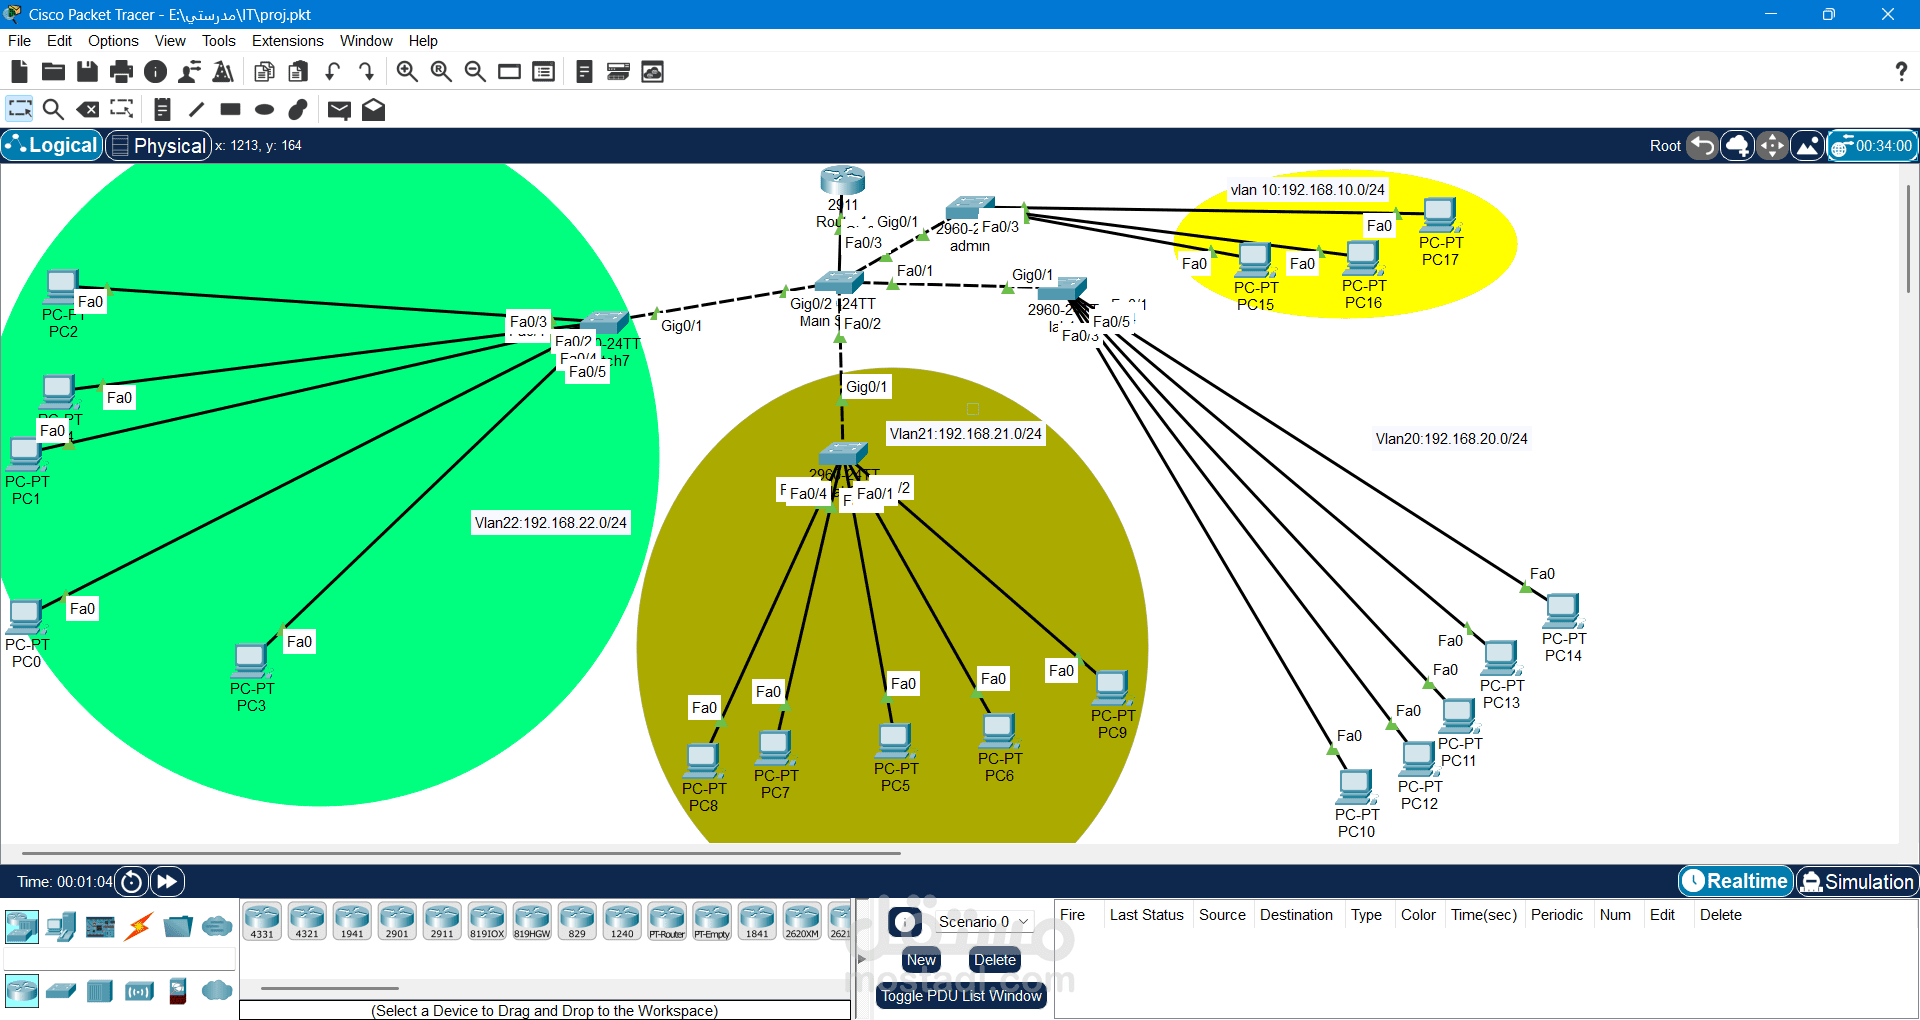
Task: Choose the End Devices category
Action: 61,927
